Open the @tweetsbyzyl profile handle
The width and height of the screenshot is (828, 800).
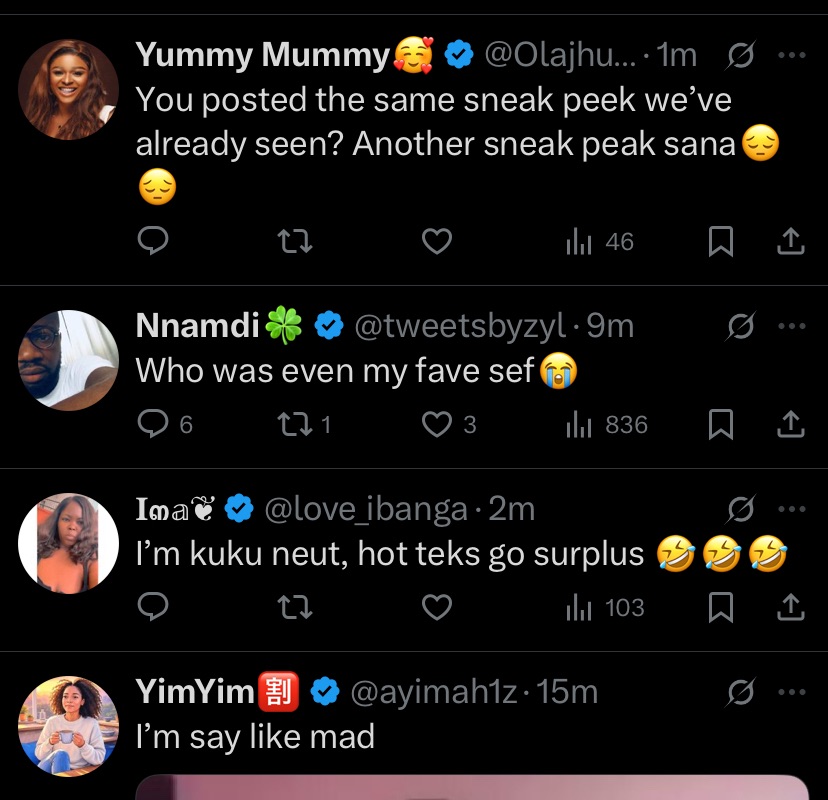click(461, 326)
